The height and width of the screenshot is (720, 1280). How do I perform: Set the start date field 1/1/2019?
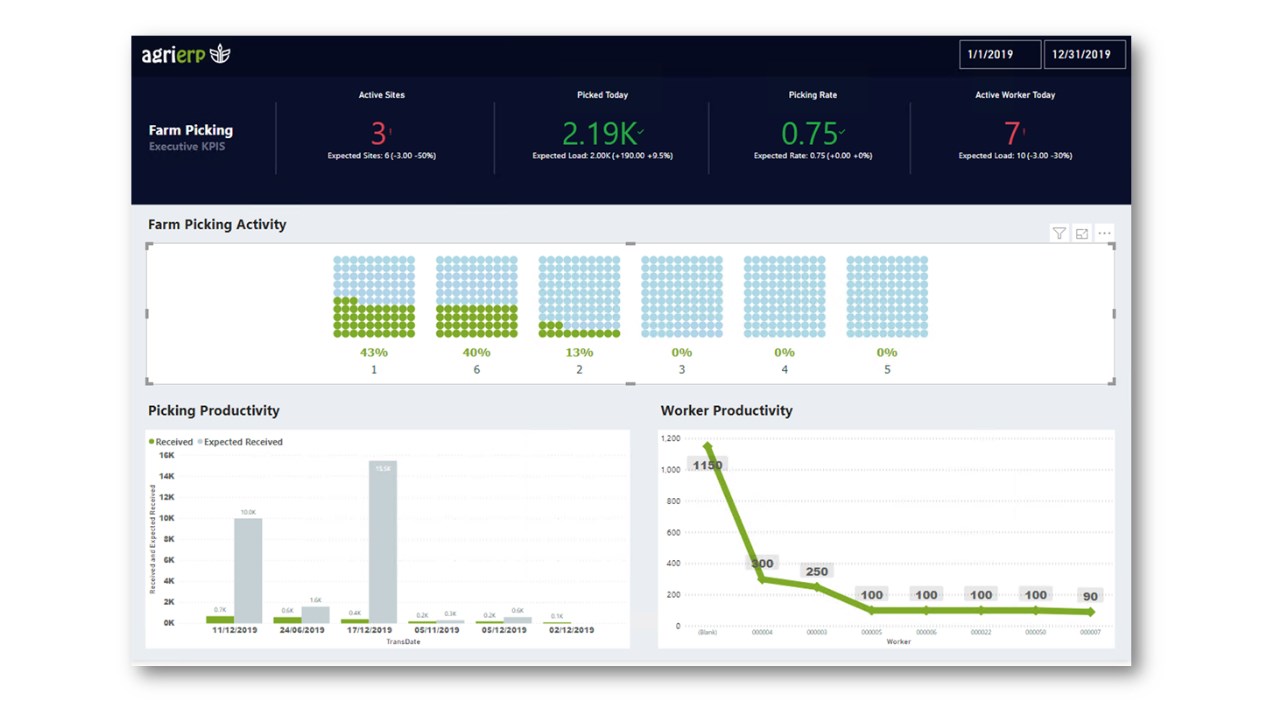click(1000, 54)
